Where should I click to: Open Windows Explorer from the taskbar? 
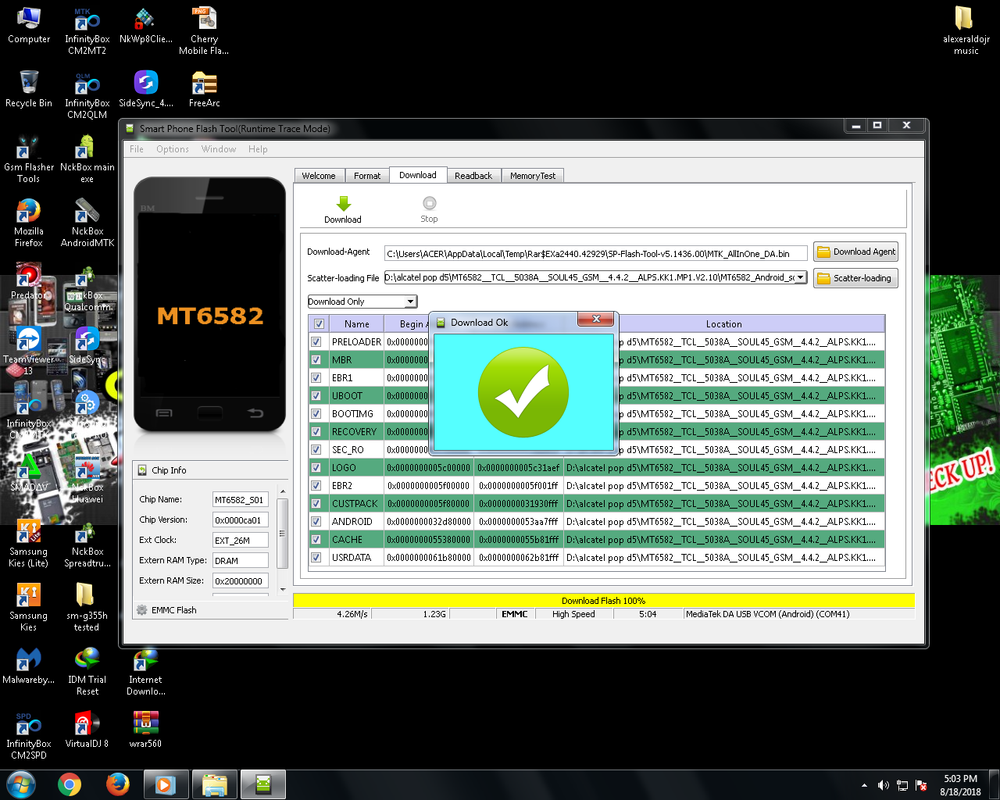pos(215,785)
